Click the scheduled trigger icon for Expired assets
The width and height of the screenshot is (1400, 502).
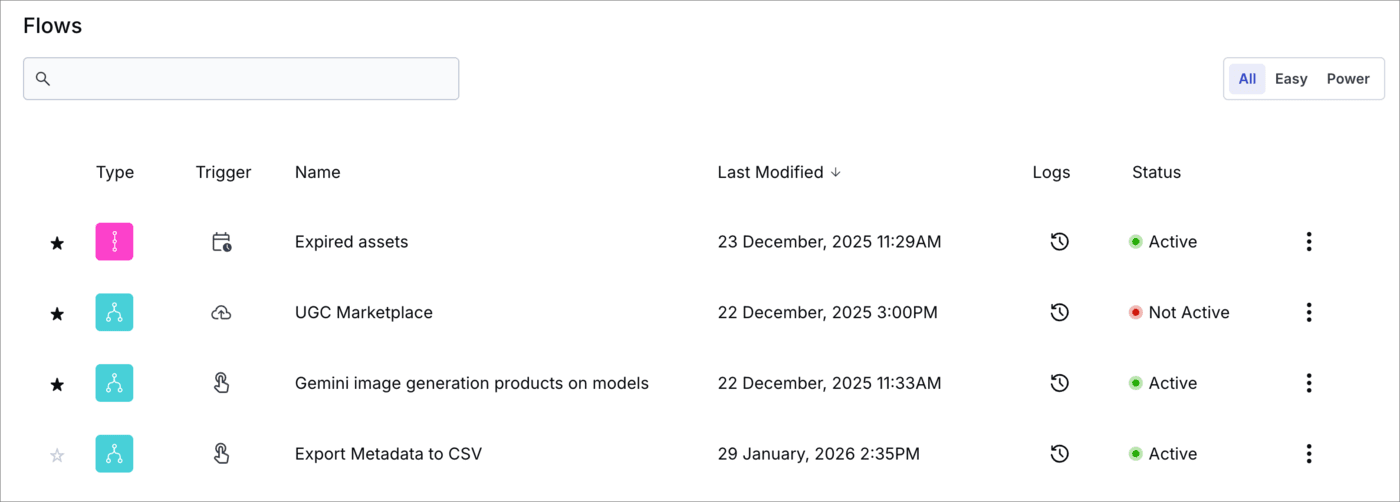(222, 242)
